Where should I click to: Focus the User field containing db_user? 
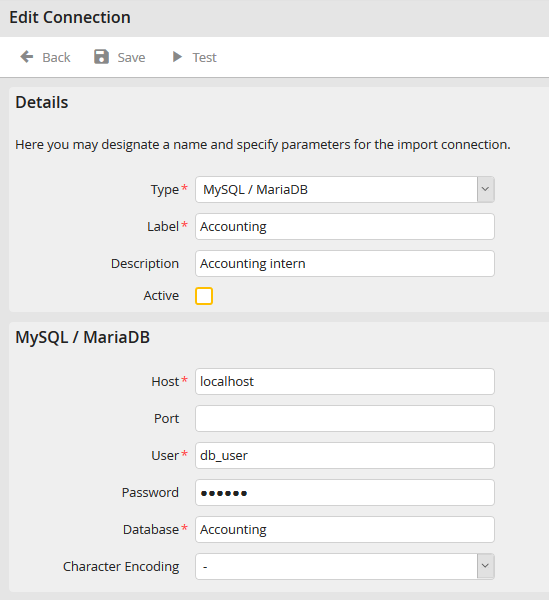point(345,455)
